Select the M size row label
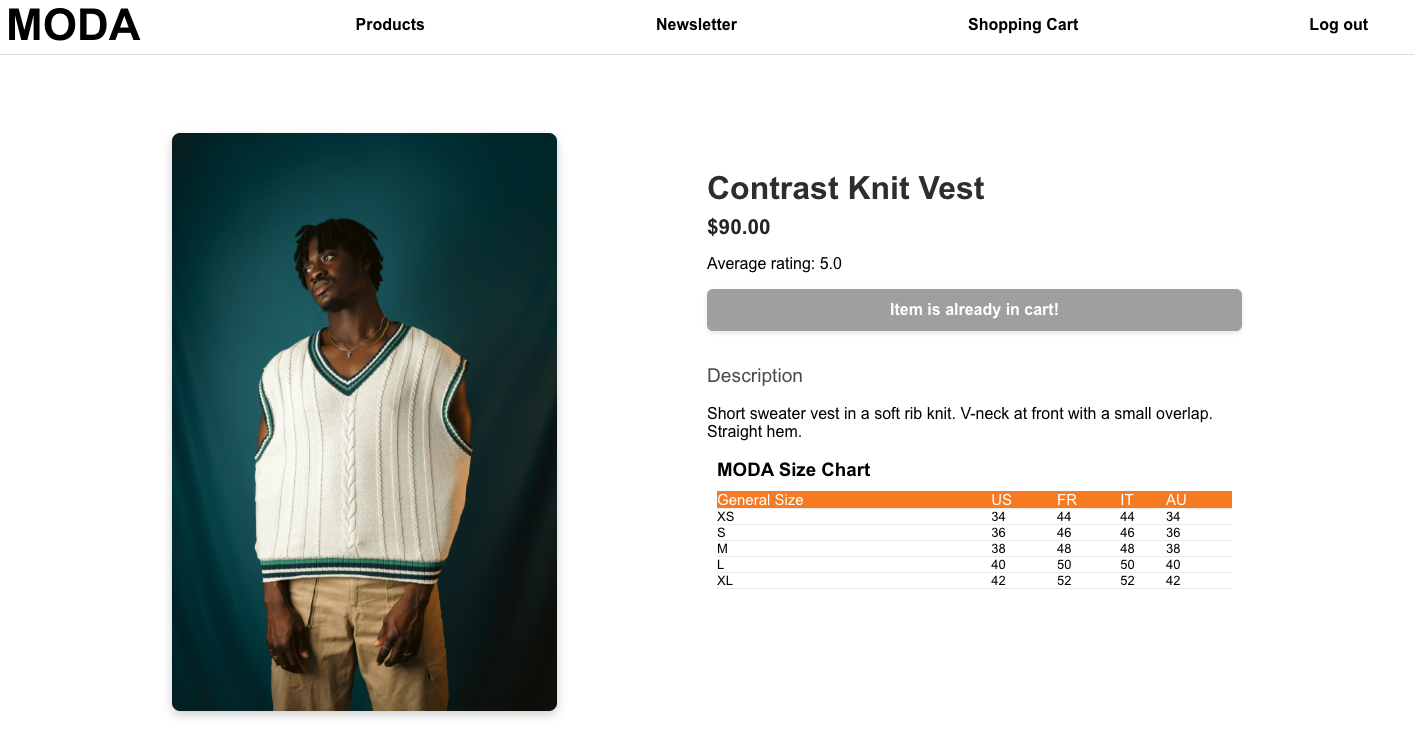 [x=723, y=549]
